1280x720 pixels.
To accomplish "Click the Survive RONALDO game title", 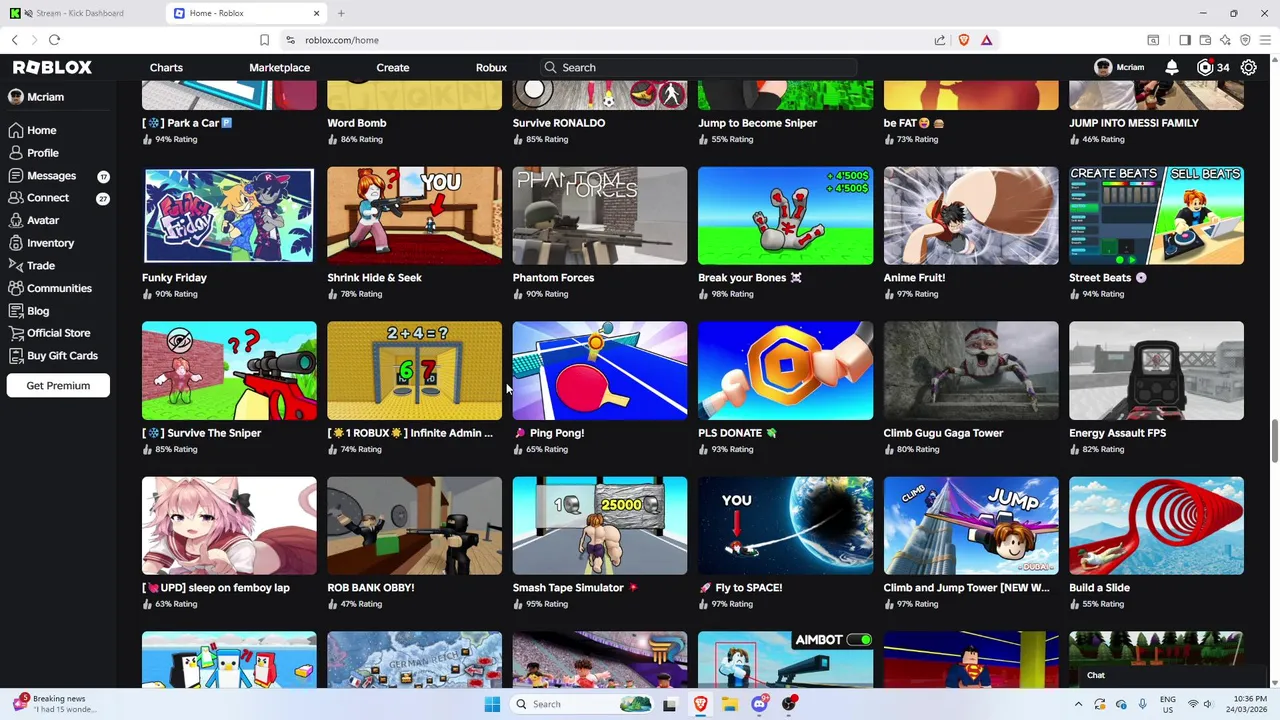I will tap(559, 123).
